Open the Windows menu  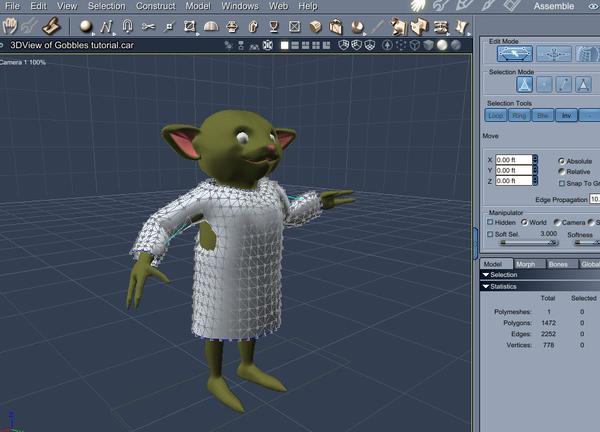coord(240,6)
